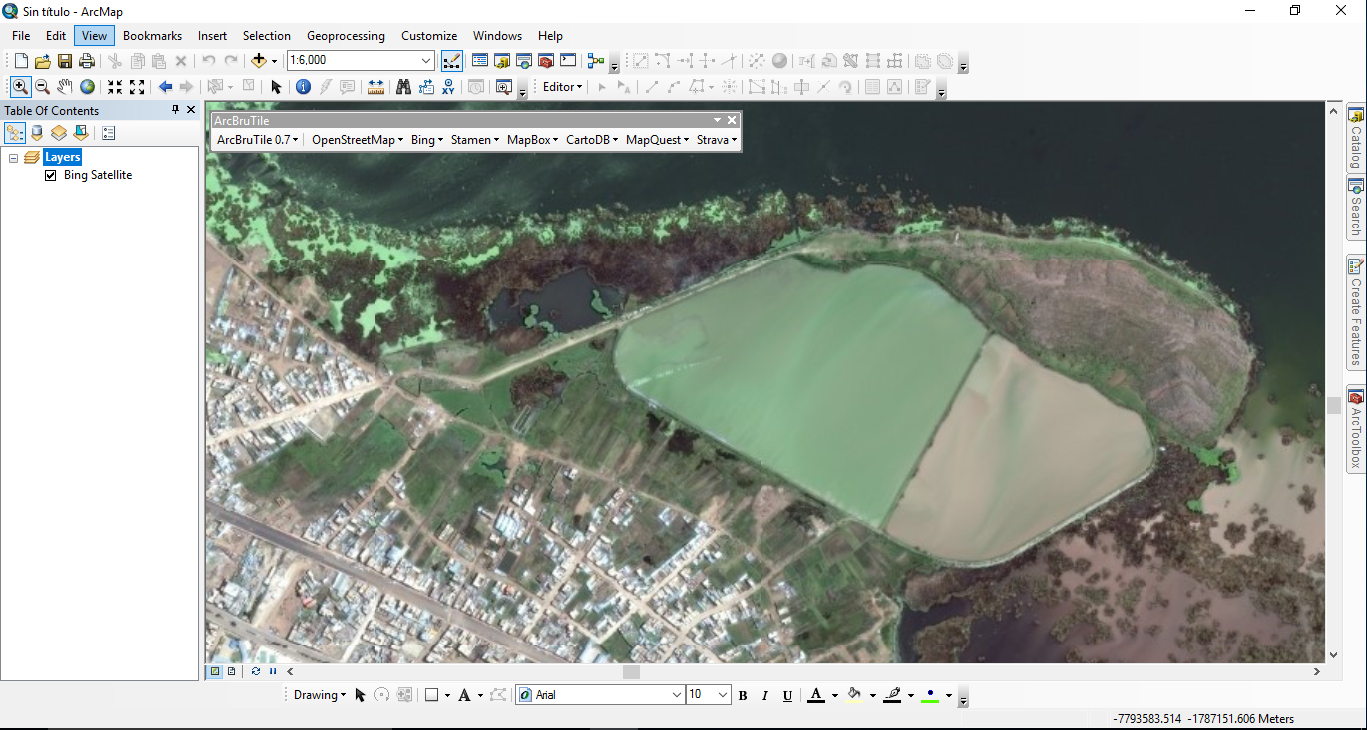1367x730 pixels.
Task: Uncheck the Bing Satellite layer
Action: tap(51, 175)
